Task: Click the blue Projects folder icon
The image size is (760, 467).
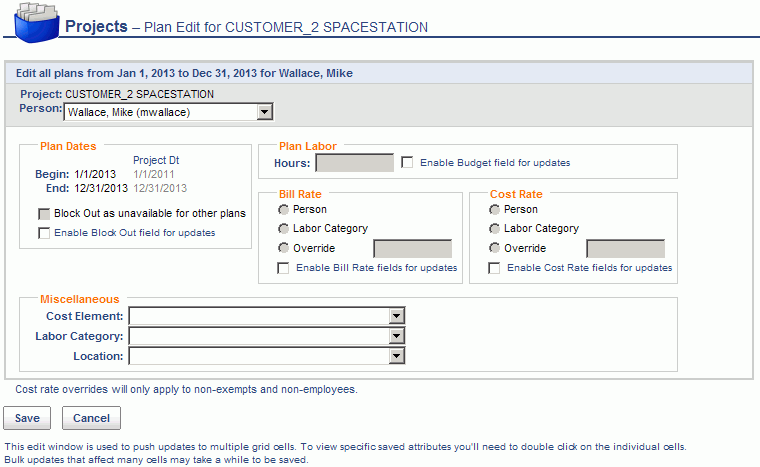Action: (37, 23)
